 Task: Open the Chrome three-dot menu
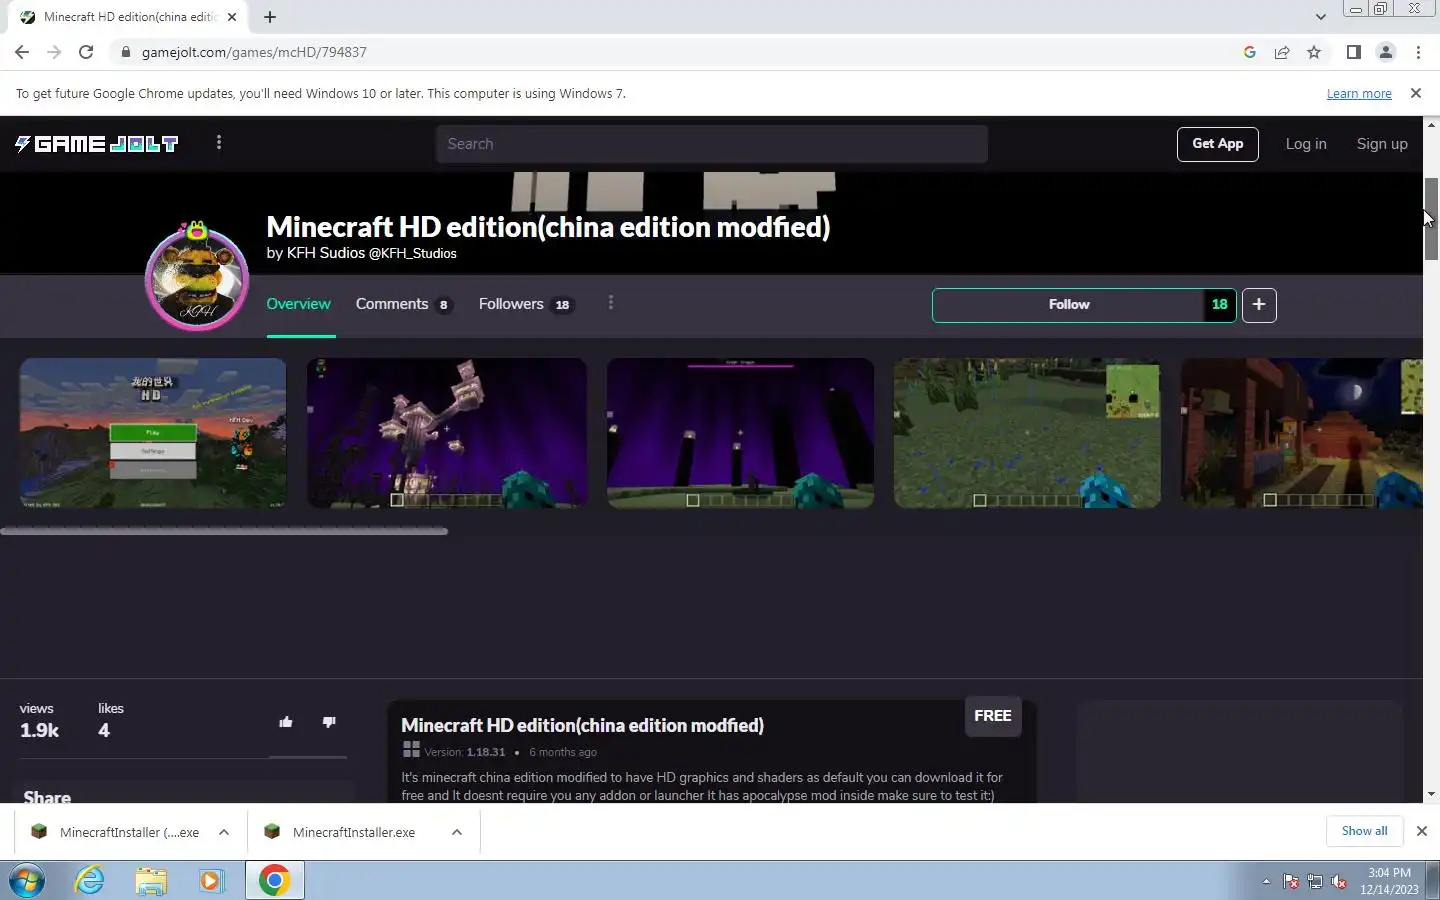[1418, 52]
